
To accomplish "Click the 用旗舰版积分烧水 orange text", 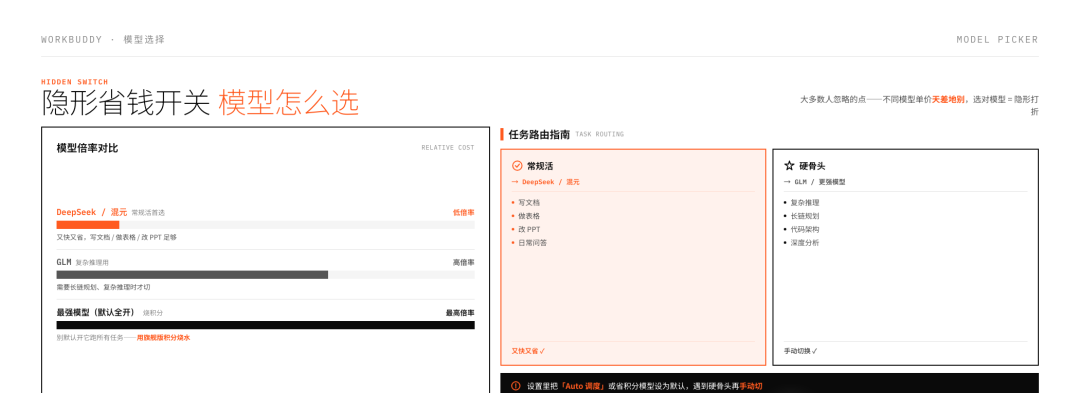I will (163, 338).
